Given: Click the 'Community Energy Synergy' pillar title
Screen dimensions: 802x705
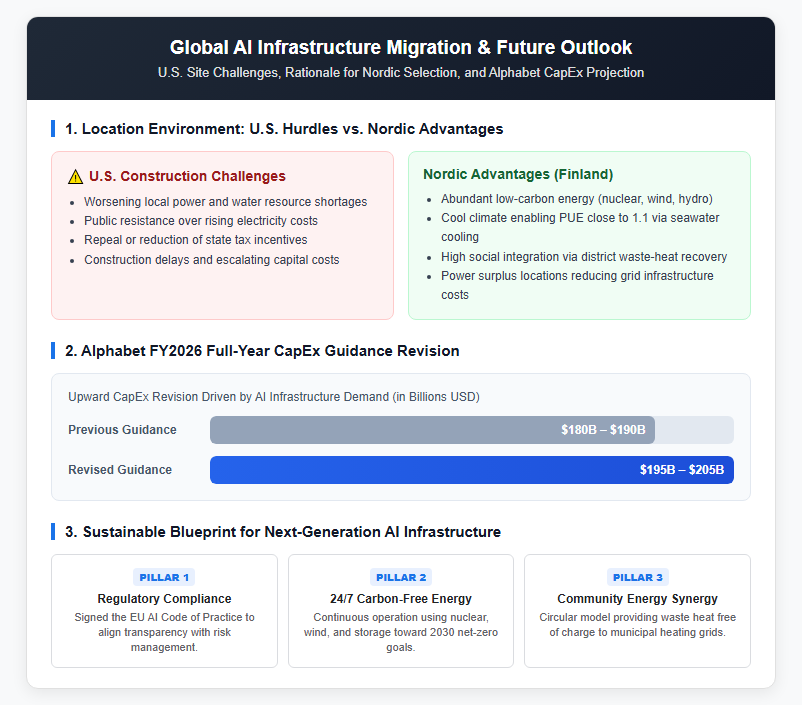Looking at the screenshot, I should [x=637, y=599].
